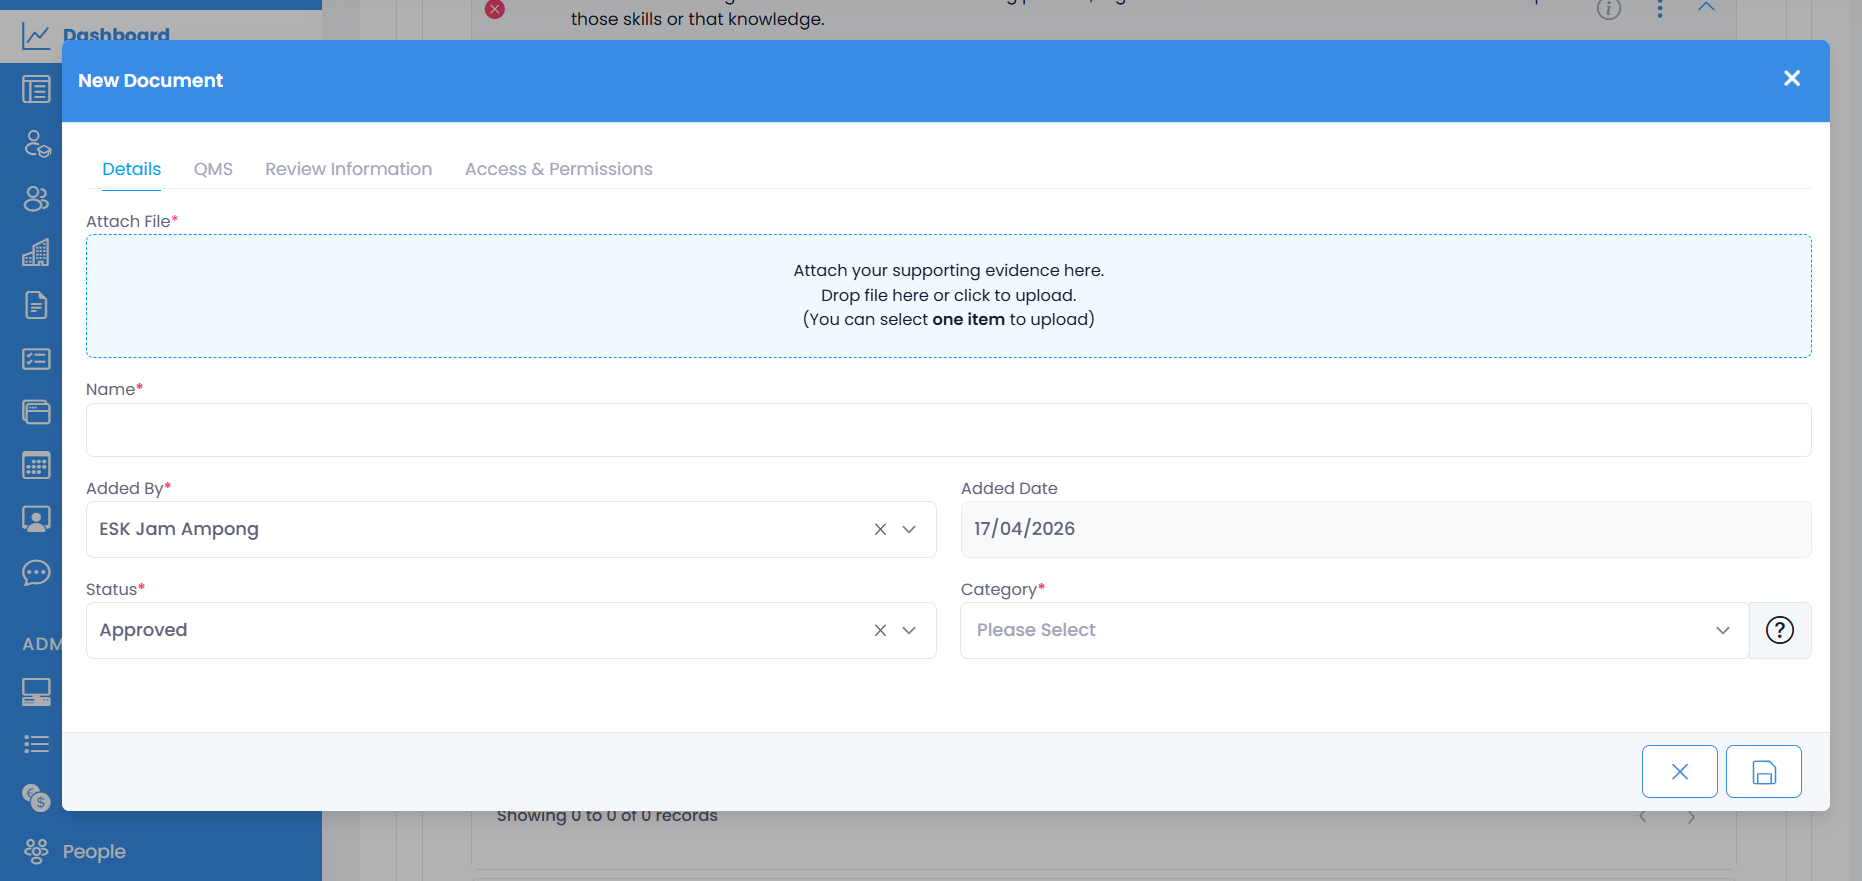Expand the Status dropdown arrow
This screenshot has width=1862, height=881.
(x=909, y=630)
